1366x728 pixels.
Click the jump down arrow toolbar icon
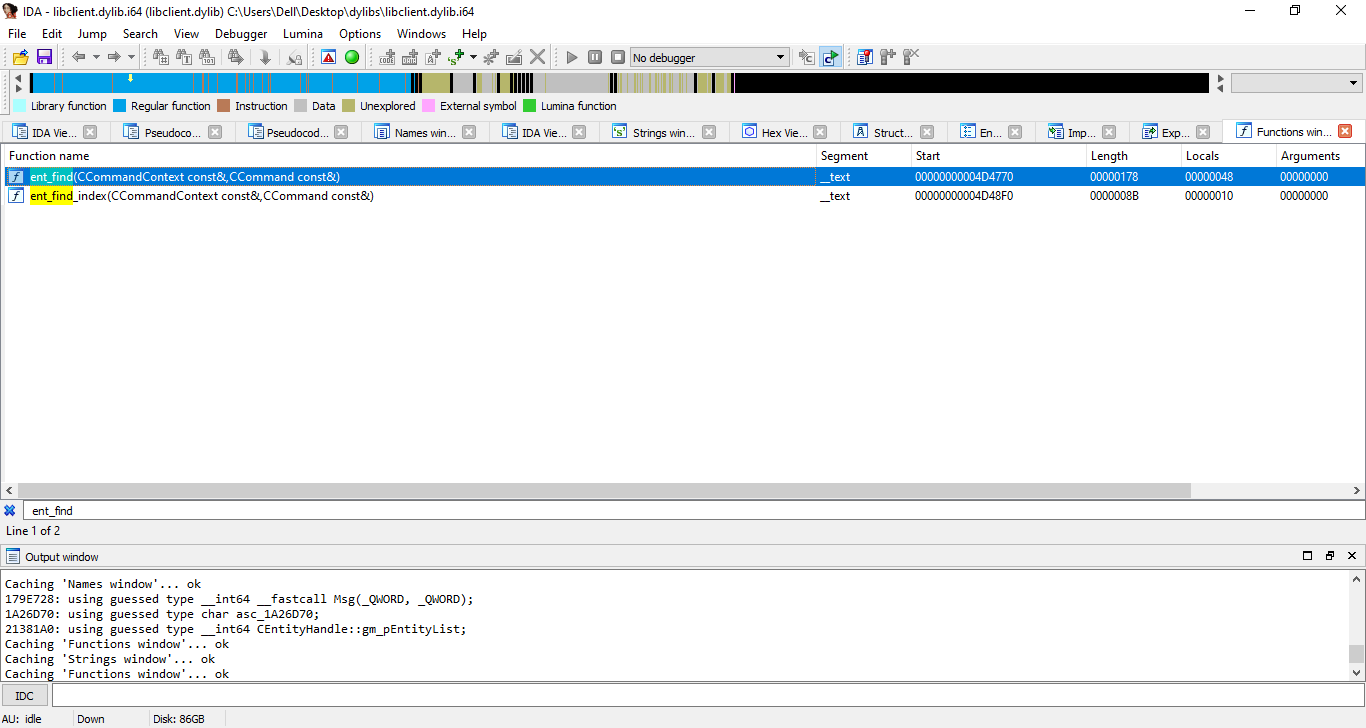pyautogui.click(x=265, y=57)
